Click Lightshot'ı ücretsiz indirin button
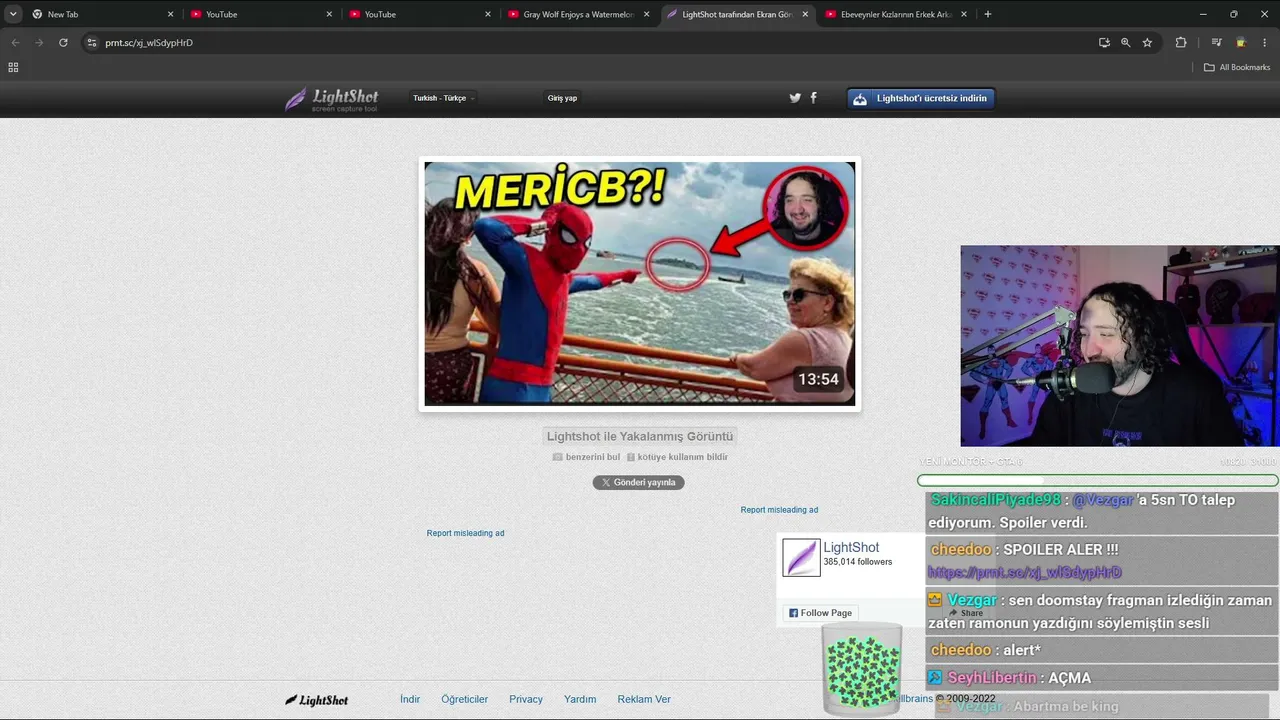 [x=921, y=98]
